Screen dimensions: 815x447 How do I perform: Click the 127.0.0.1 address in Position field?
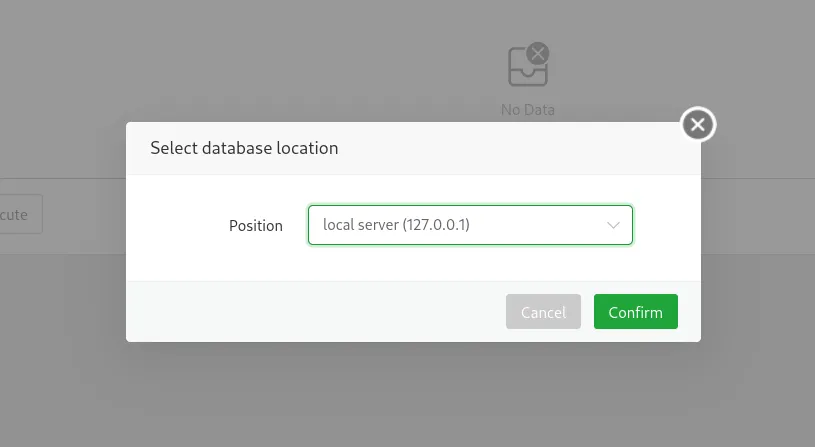pos(436,226)
